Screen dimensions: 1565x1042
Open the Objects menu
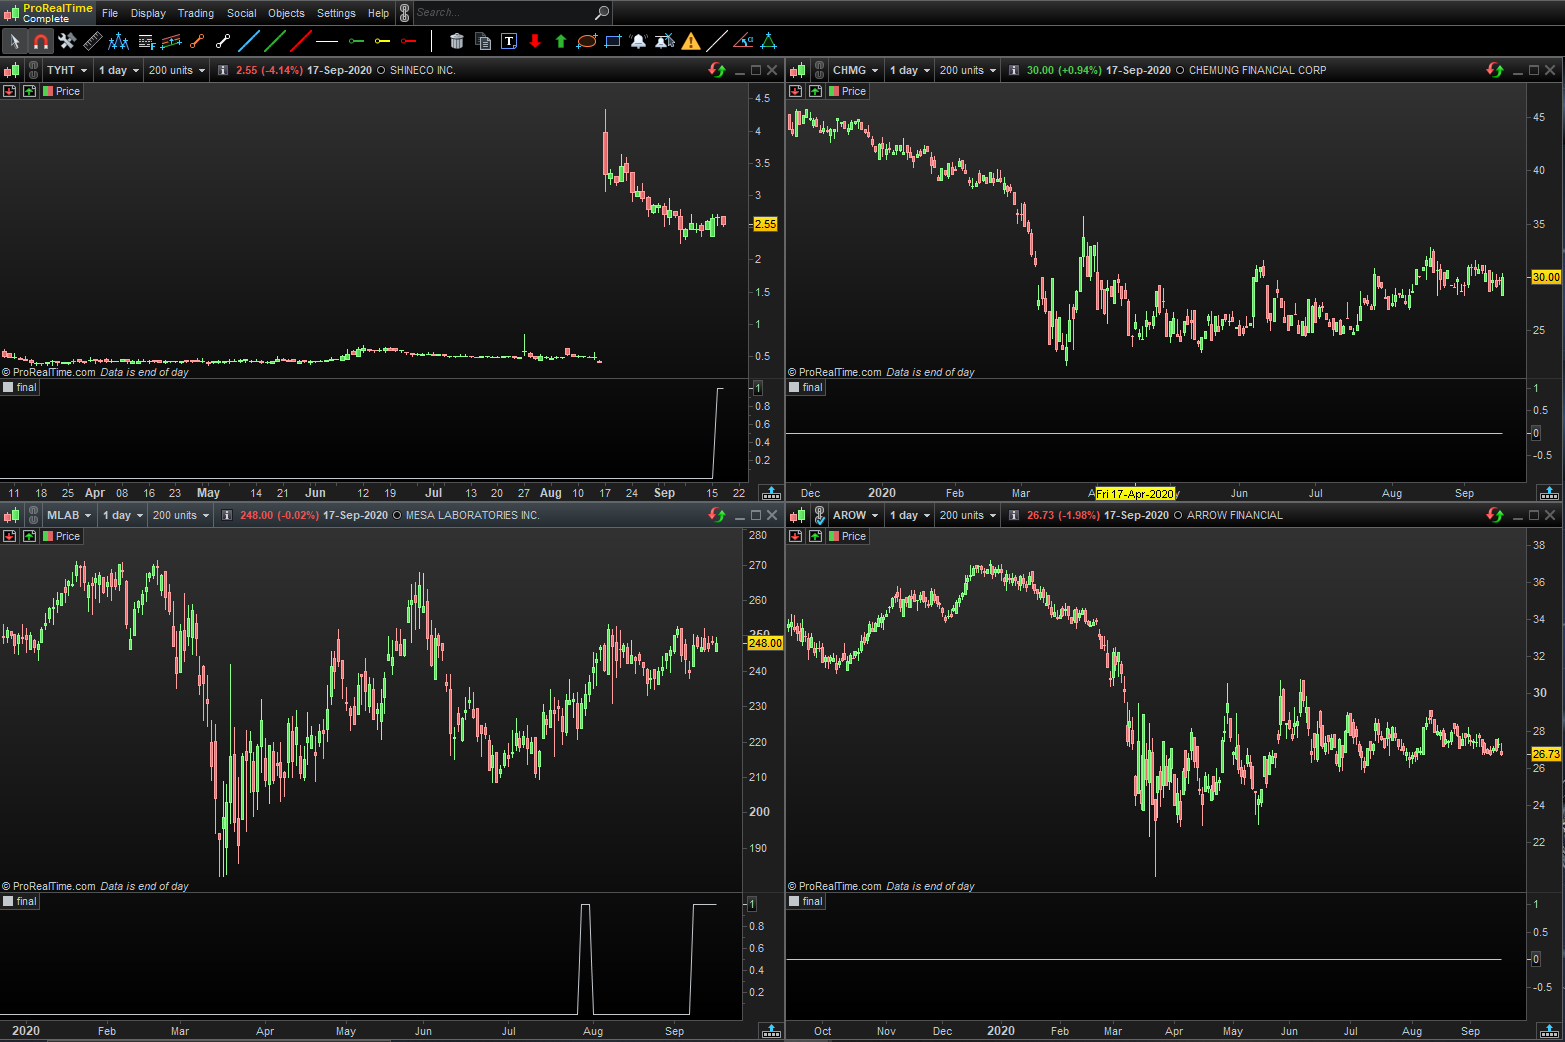click(x=286, y=13)
